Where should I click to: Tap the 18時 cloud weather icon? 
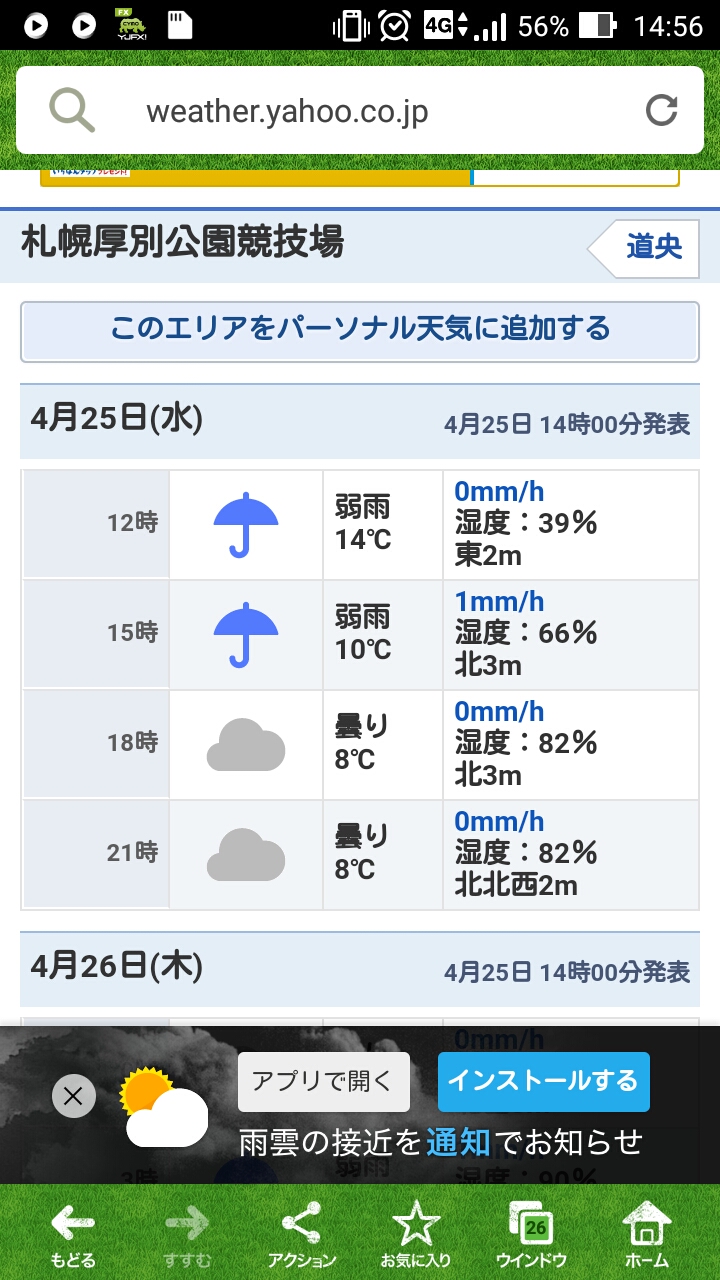coord(246,746)
